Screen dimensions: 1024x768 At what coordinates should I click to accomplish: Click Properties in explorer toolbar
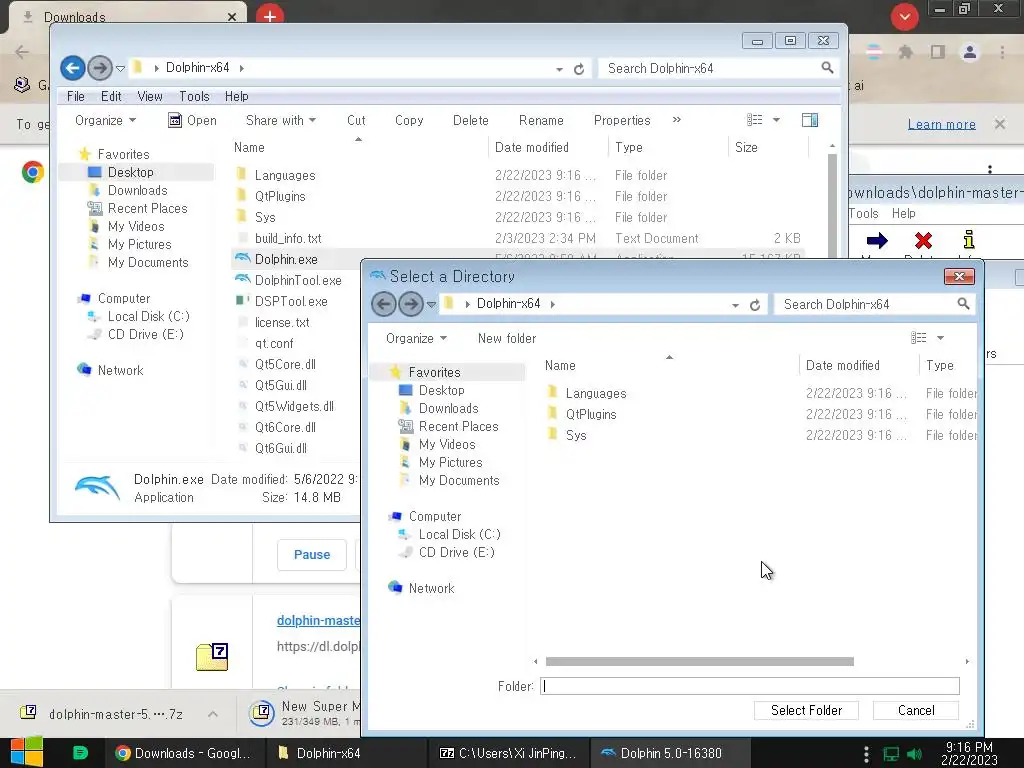622,120
